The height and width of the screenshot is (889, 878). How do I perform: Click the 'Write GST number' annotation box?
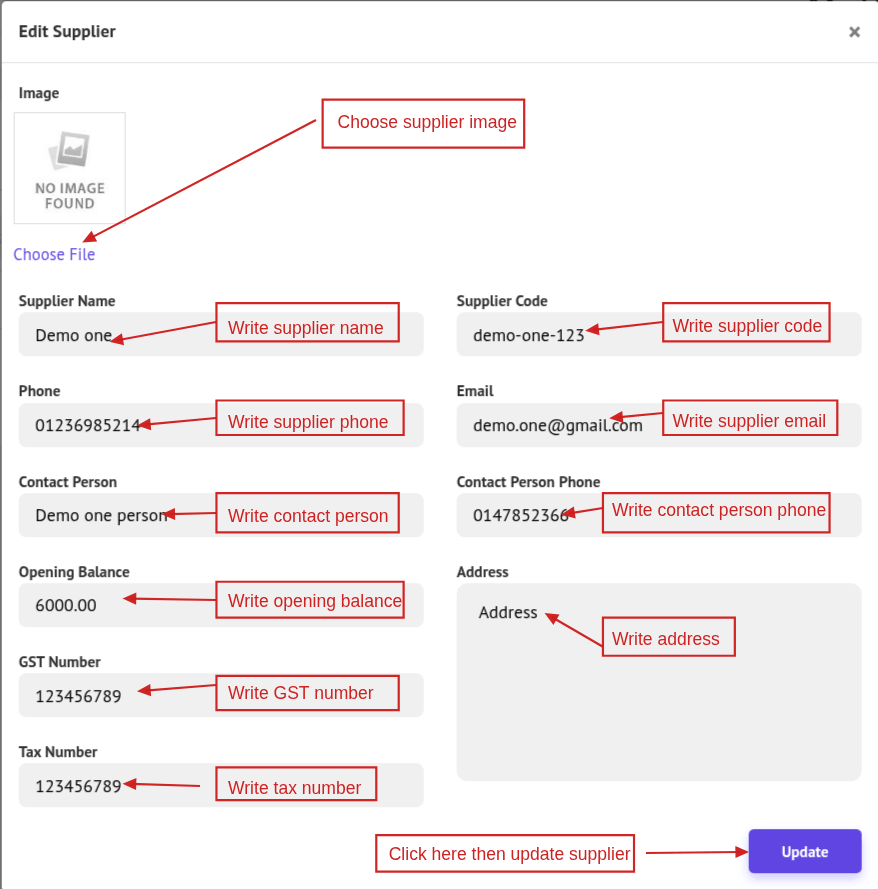(307, 693)
